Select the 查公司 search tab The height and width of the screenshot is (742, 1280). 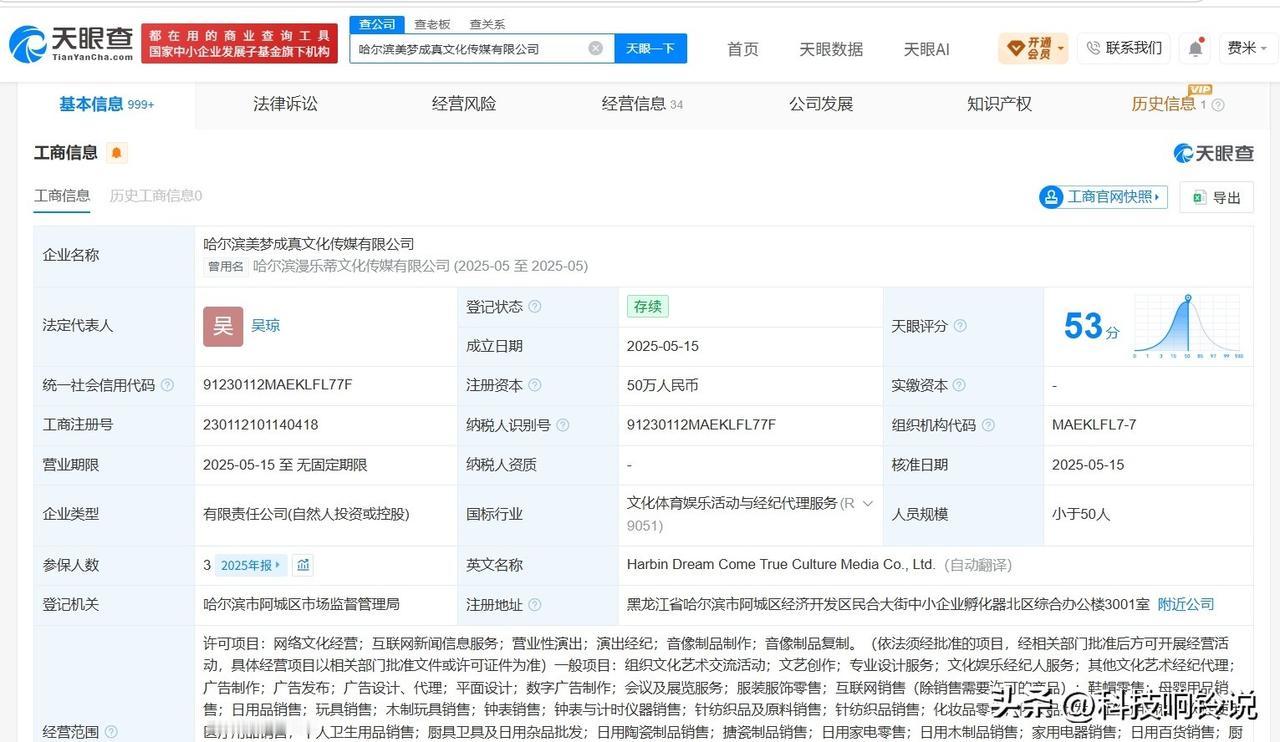click(x=377, y=24)
